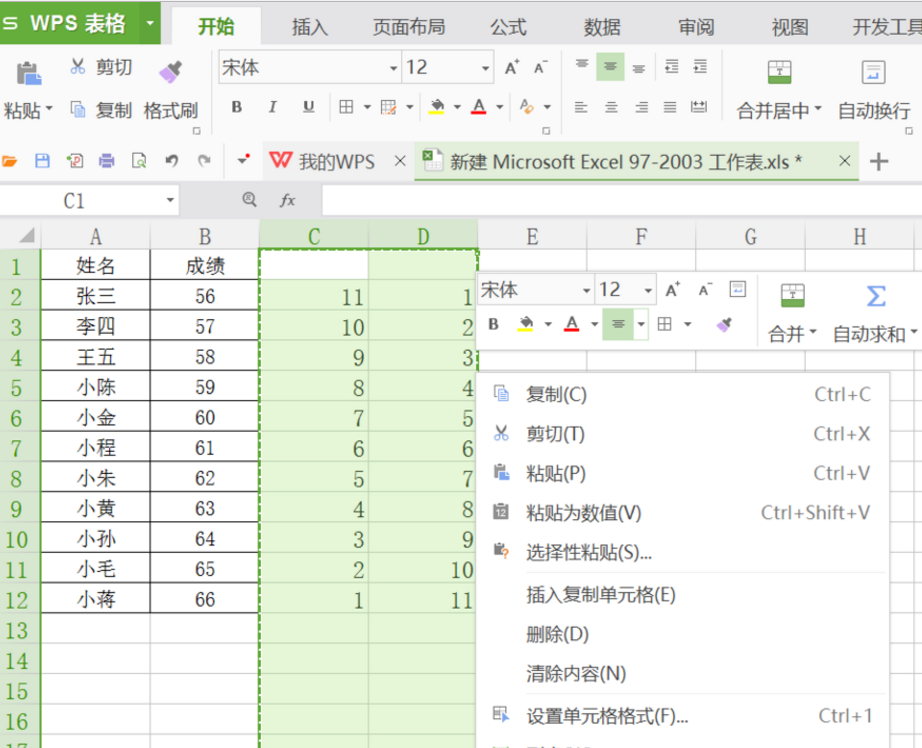Viewport: 922px width, 748px height.
Task: Open the Data (数据) tab
Action: coord(602,26)
